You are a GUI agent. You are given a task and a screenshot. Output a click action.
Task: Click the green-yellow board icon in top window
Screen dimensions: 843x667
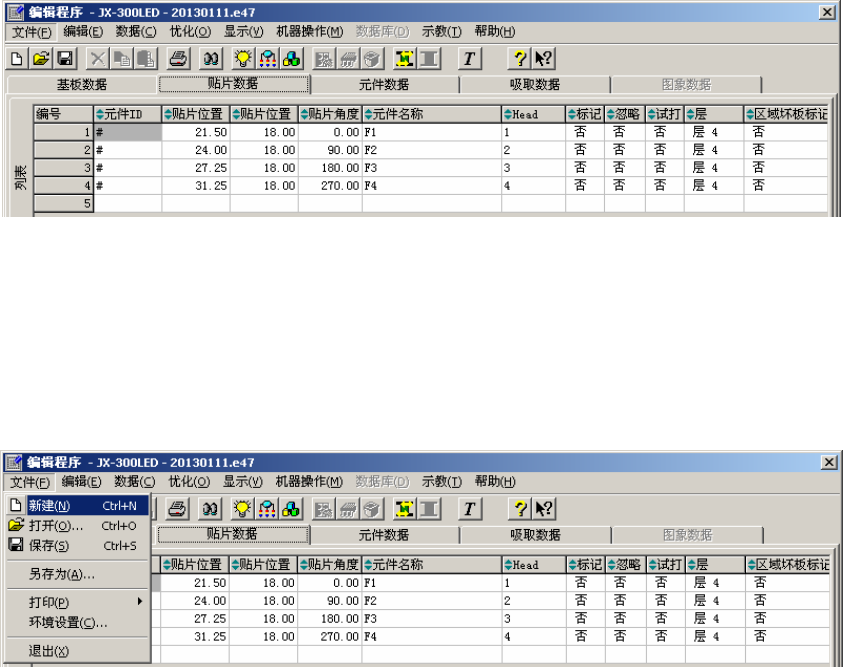point(404,59)
